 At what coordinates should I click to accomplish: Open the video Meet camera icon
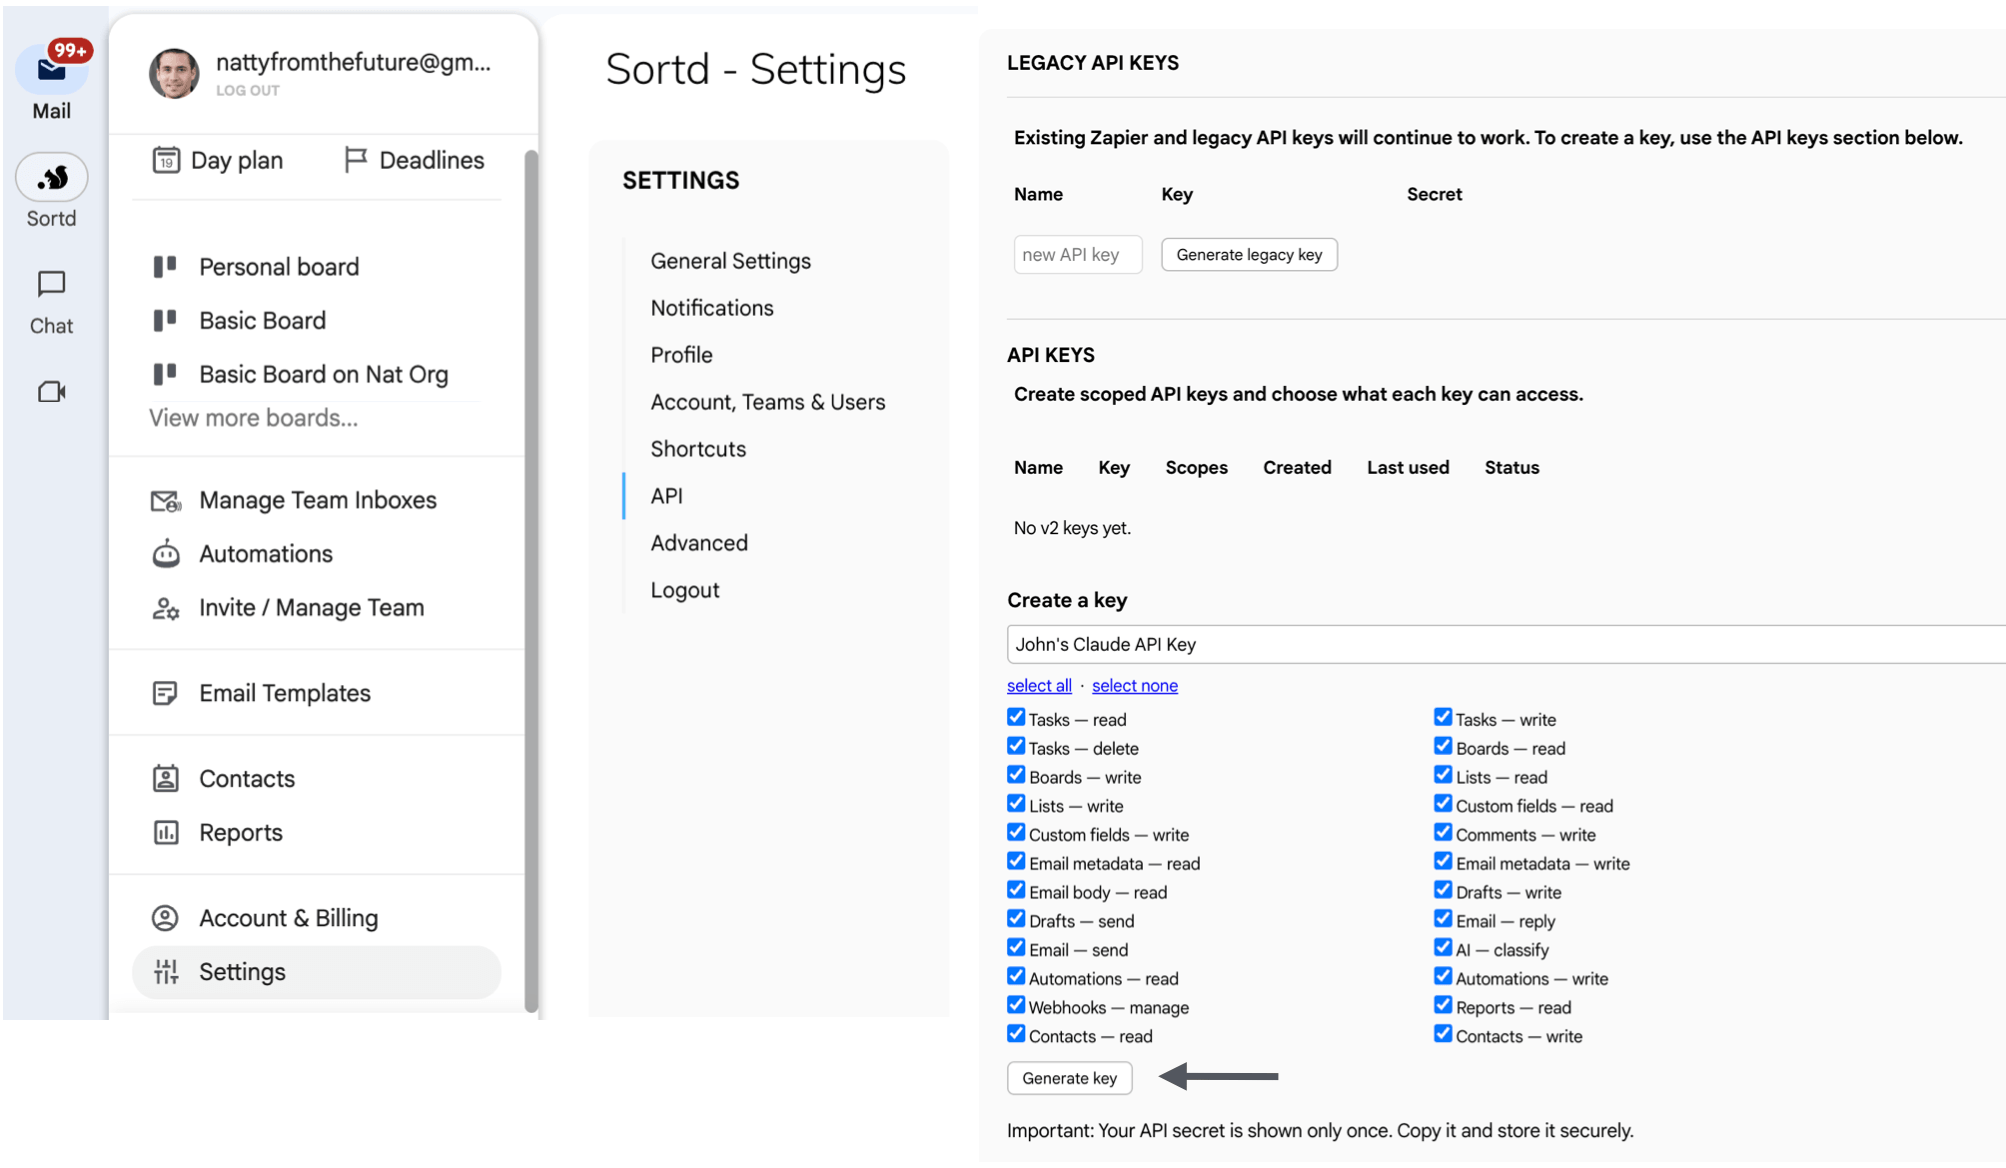(x=51, y=391)
